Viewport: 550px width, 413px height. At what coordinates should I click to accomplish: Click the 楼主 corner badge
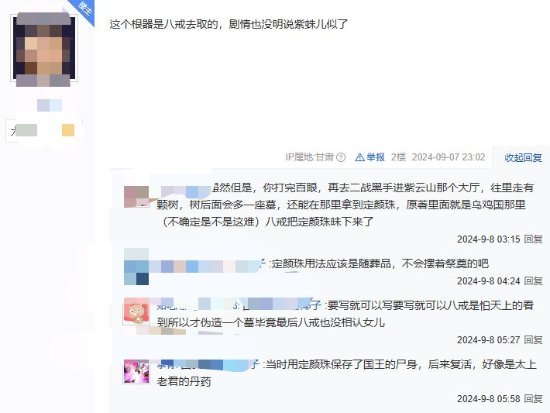coord(83,10)
